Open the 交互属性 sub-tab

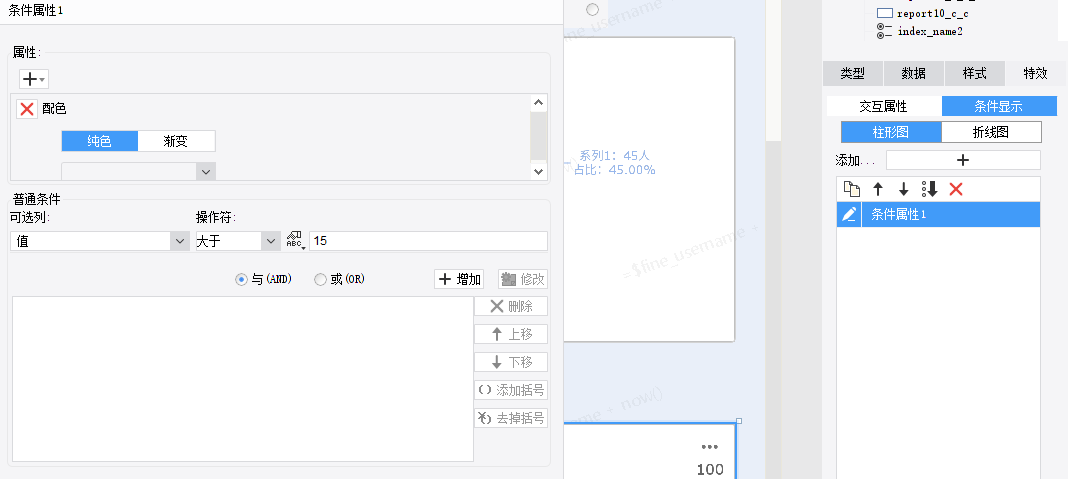883,106
